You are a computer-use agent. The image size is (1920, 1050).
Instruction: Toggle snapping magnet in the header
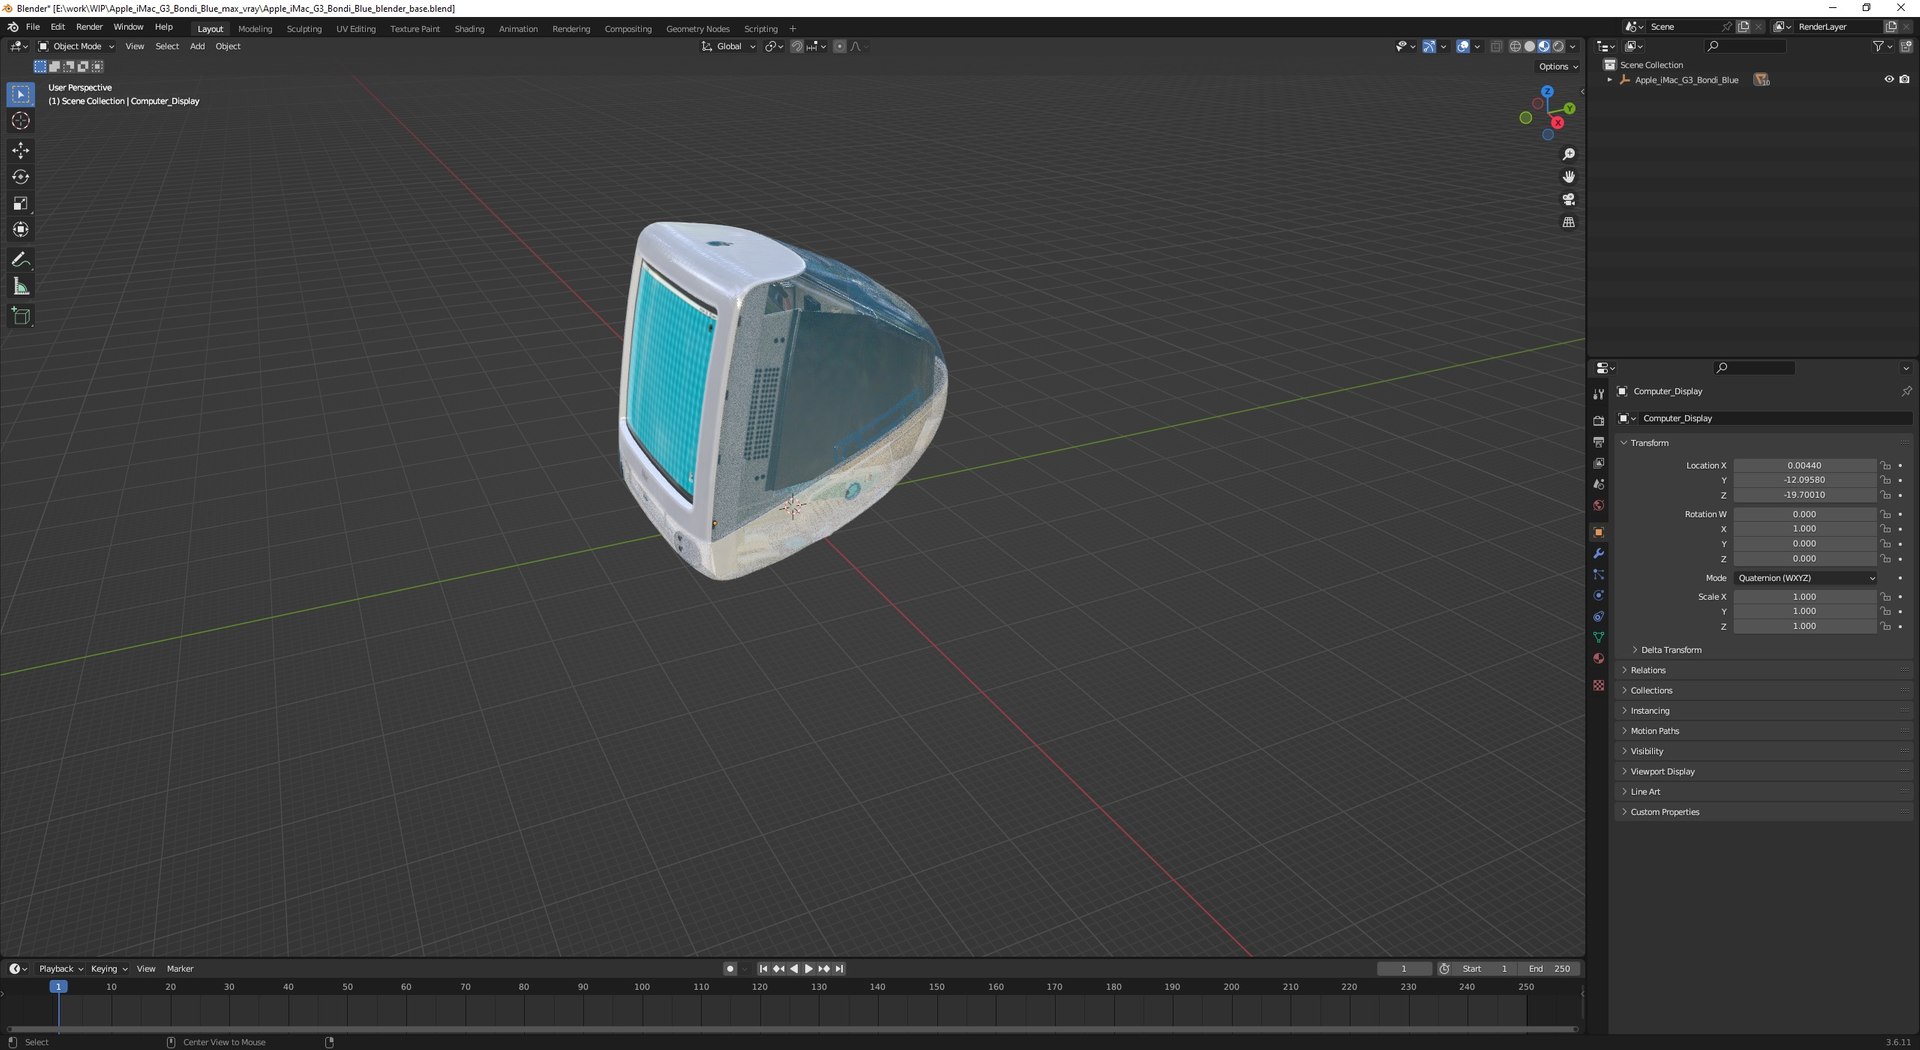(x=797, y=46)
